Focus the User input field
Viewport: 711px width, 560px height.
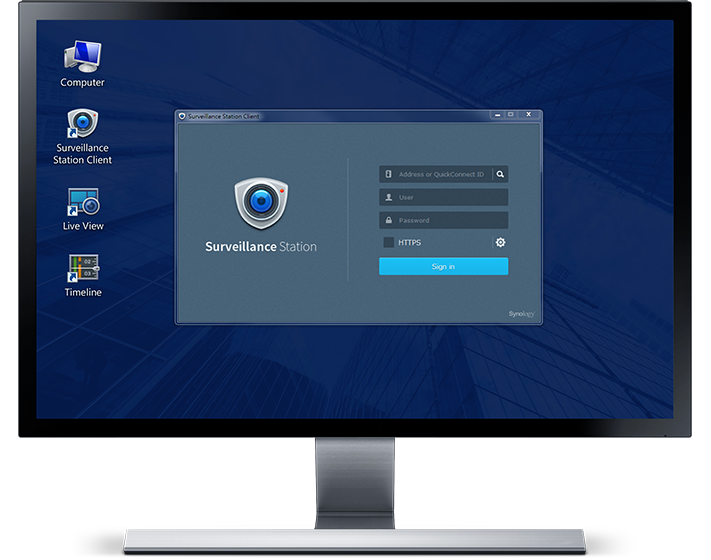click(x=443, y=197)
